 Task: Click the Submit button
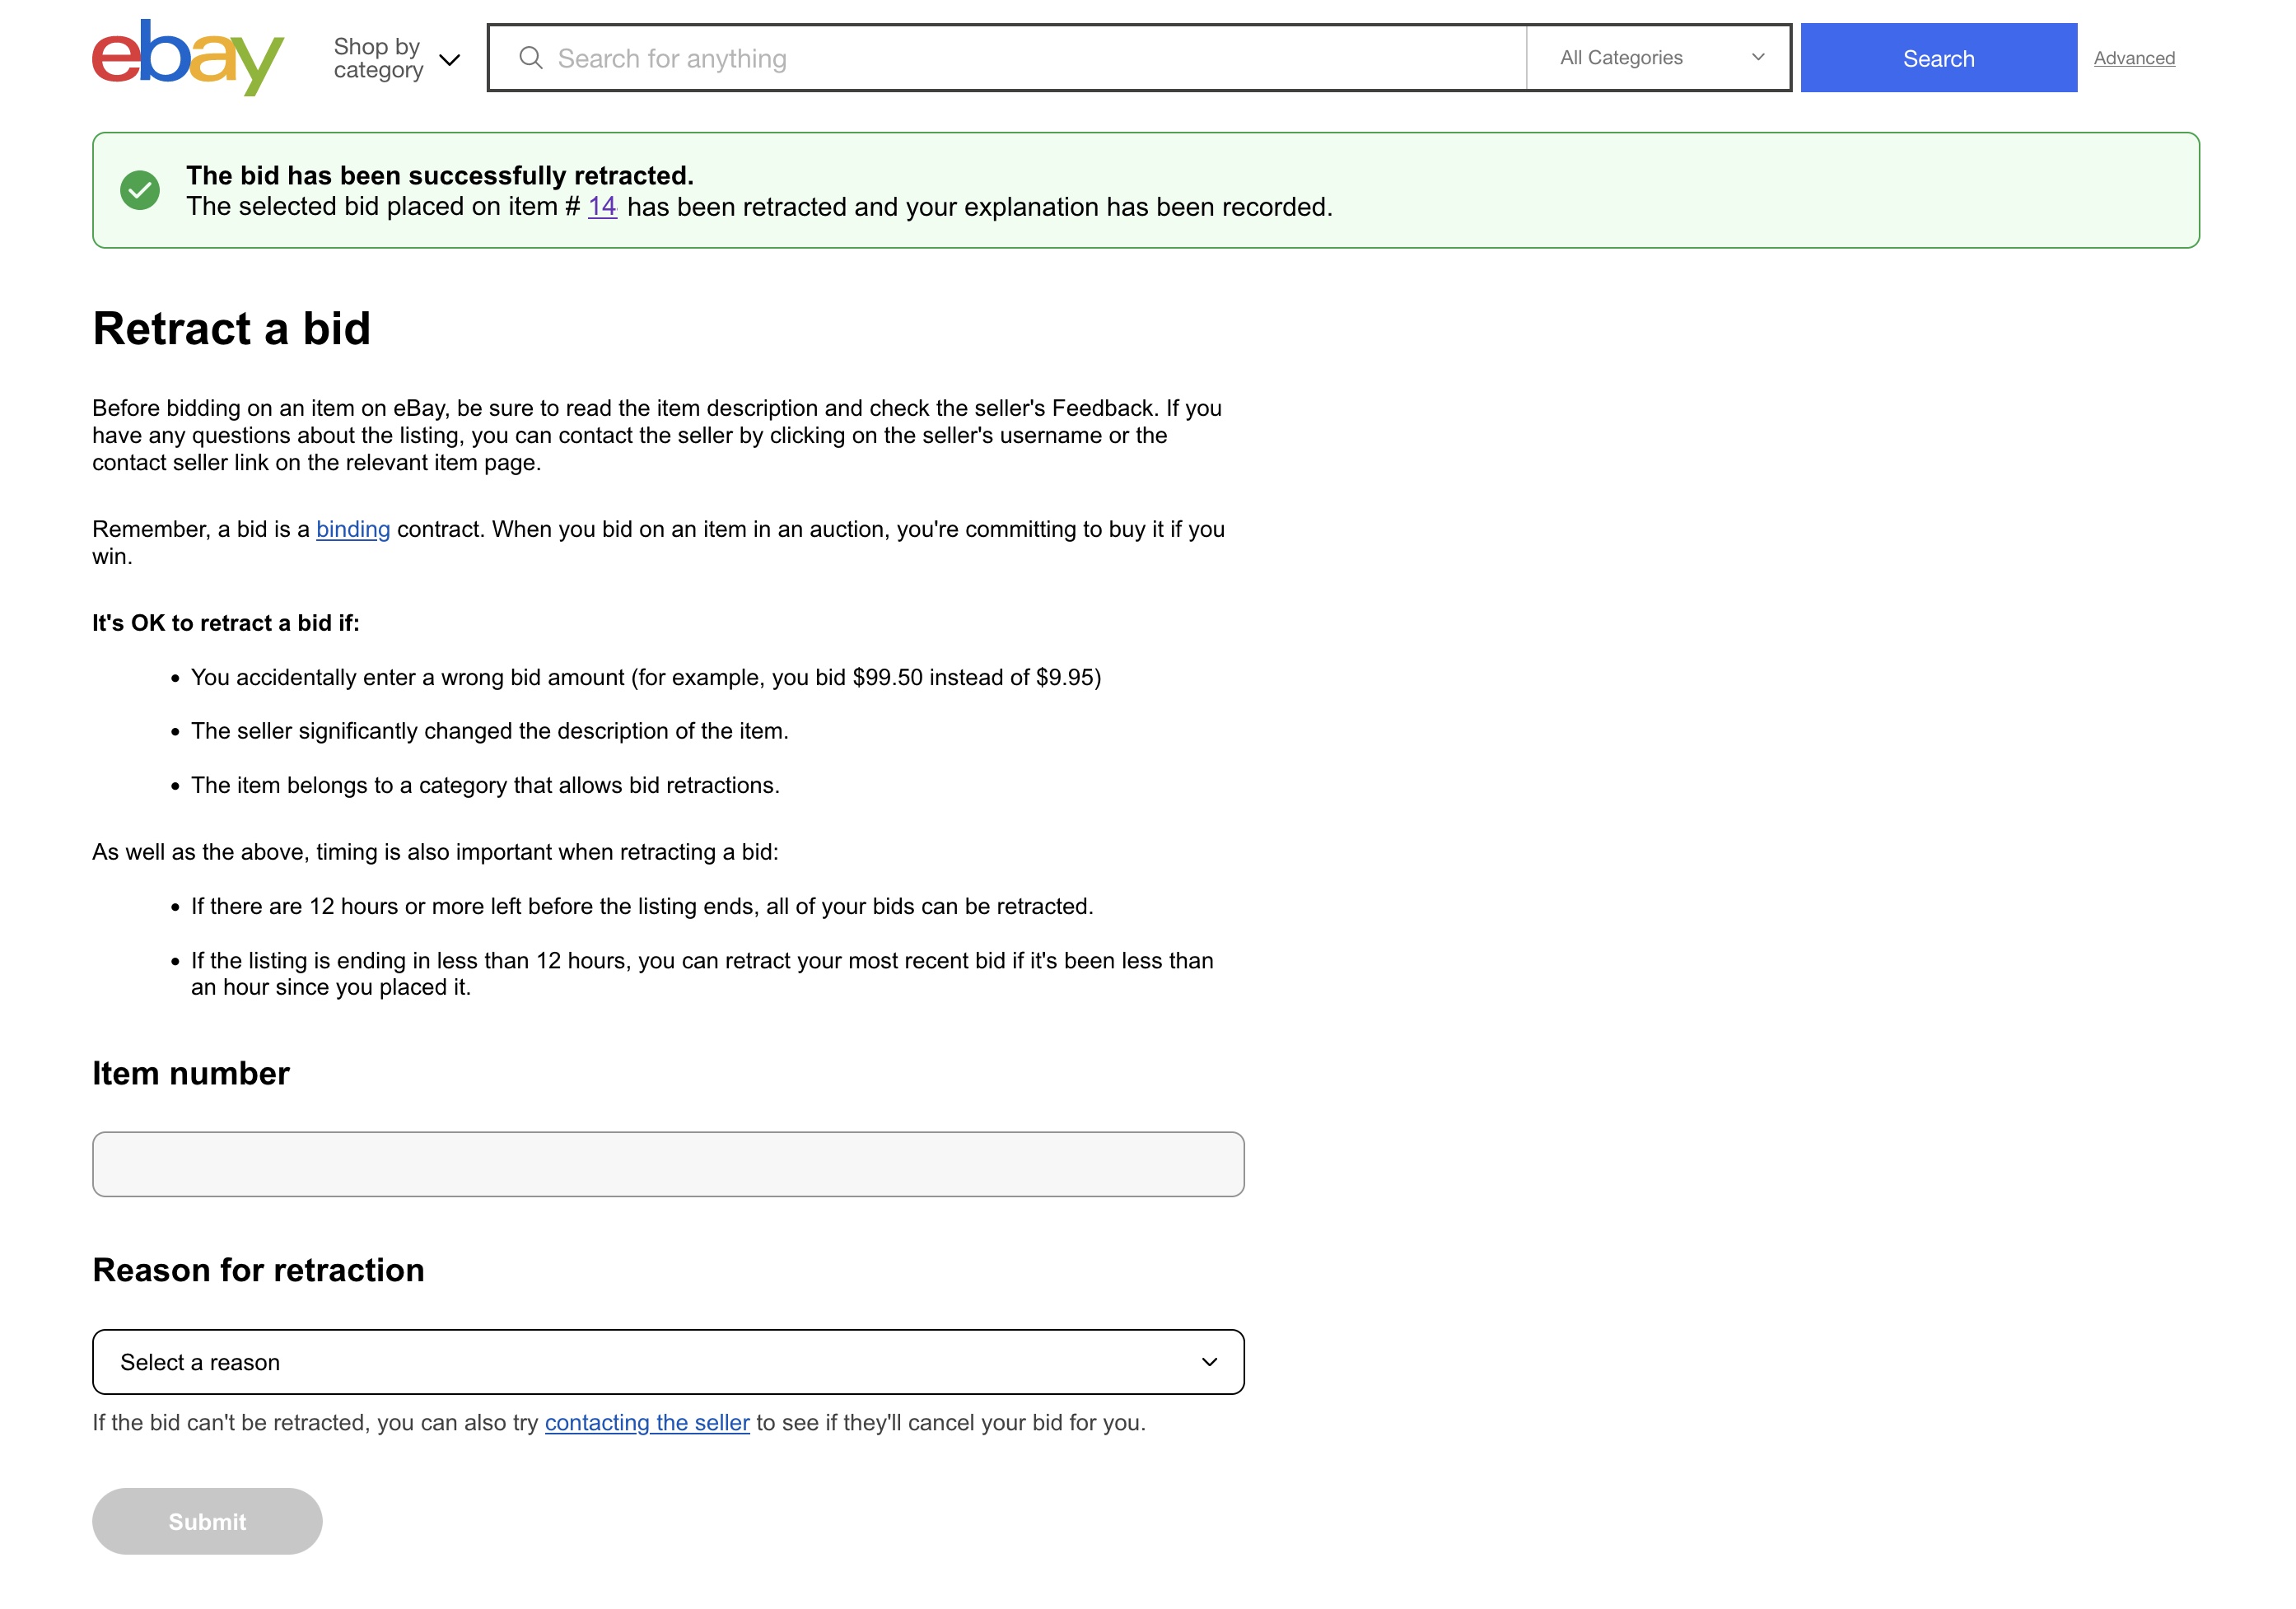(208, 1520)
